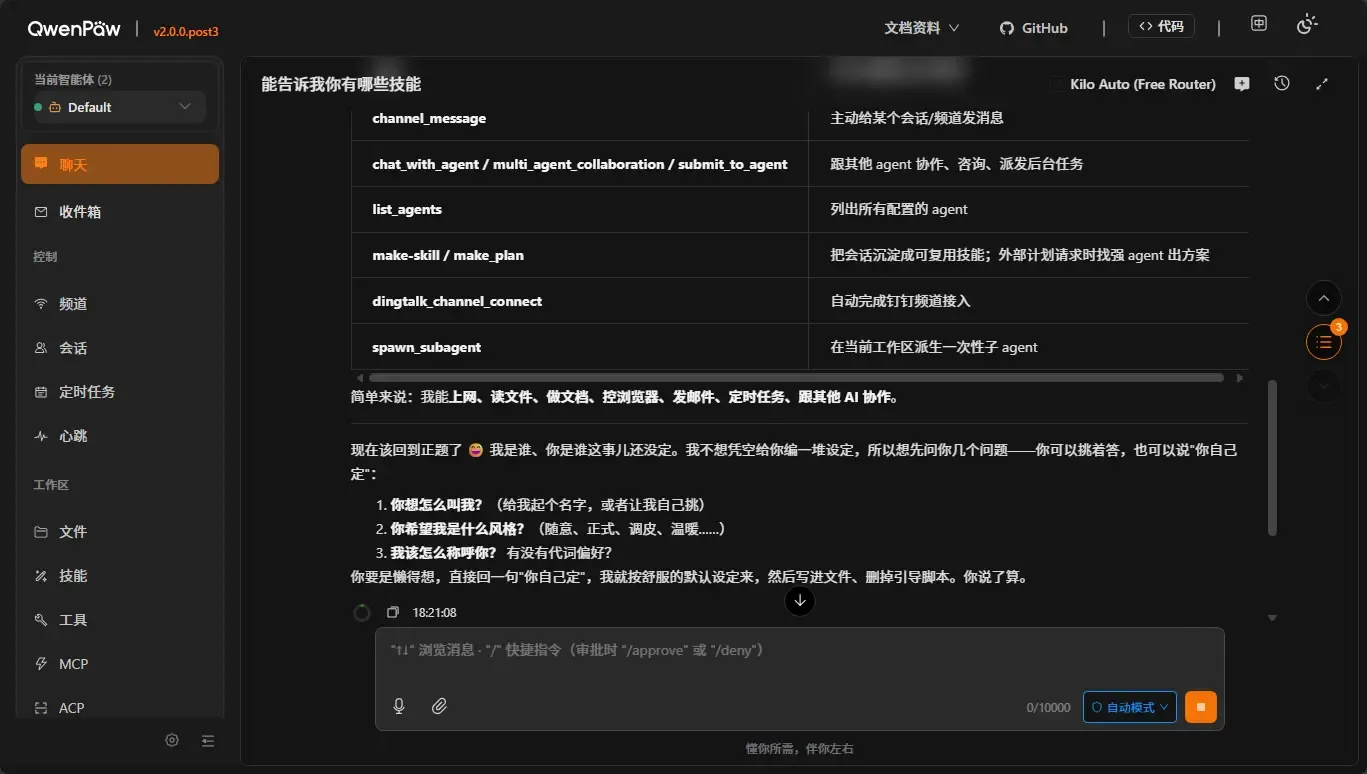The width and height of the screenshot is (1367, 774).
Task: Open the Default agent selector dropdown
Action: [x=119, y=107]
